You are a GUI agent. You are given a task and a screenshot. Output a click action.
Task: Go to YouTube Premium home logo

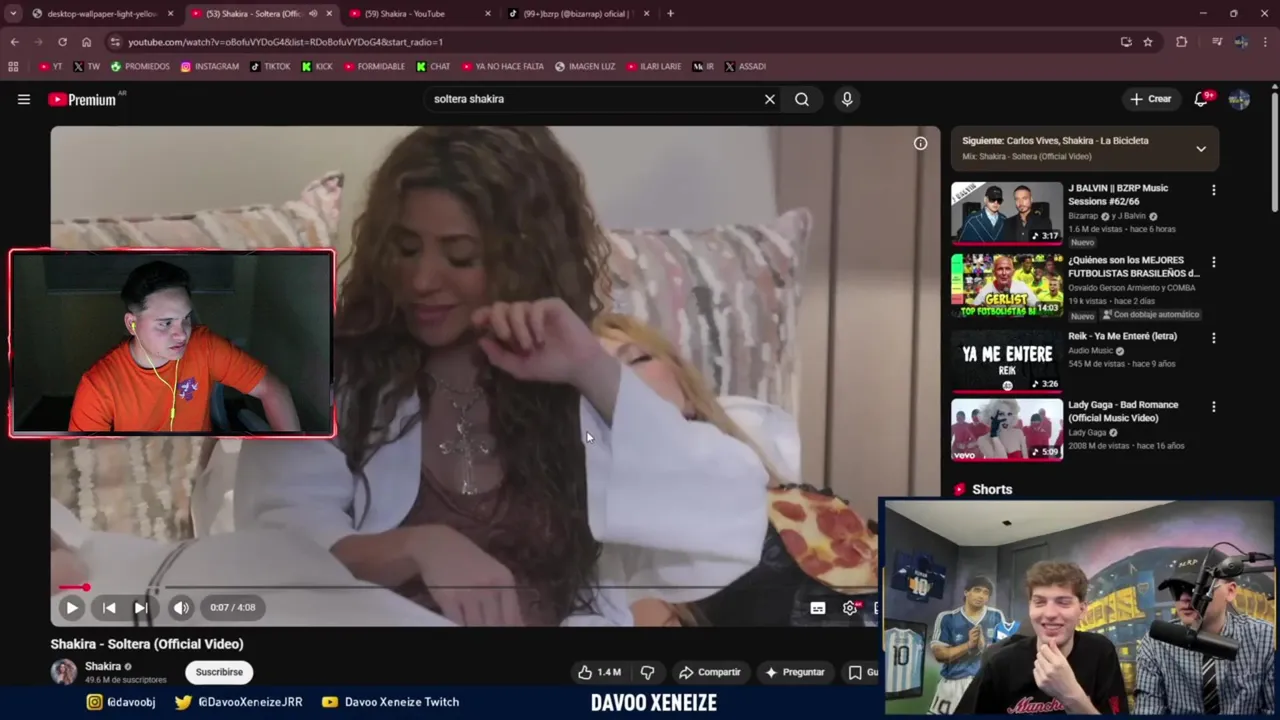click(x=82, y=99)
